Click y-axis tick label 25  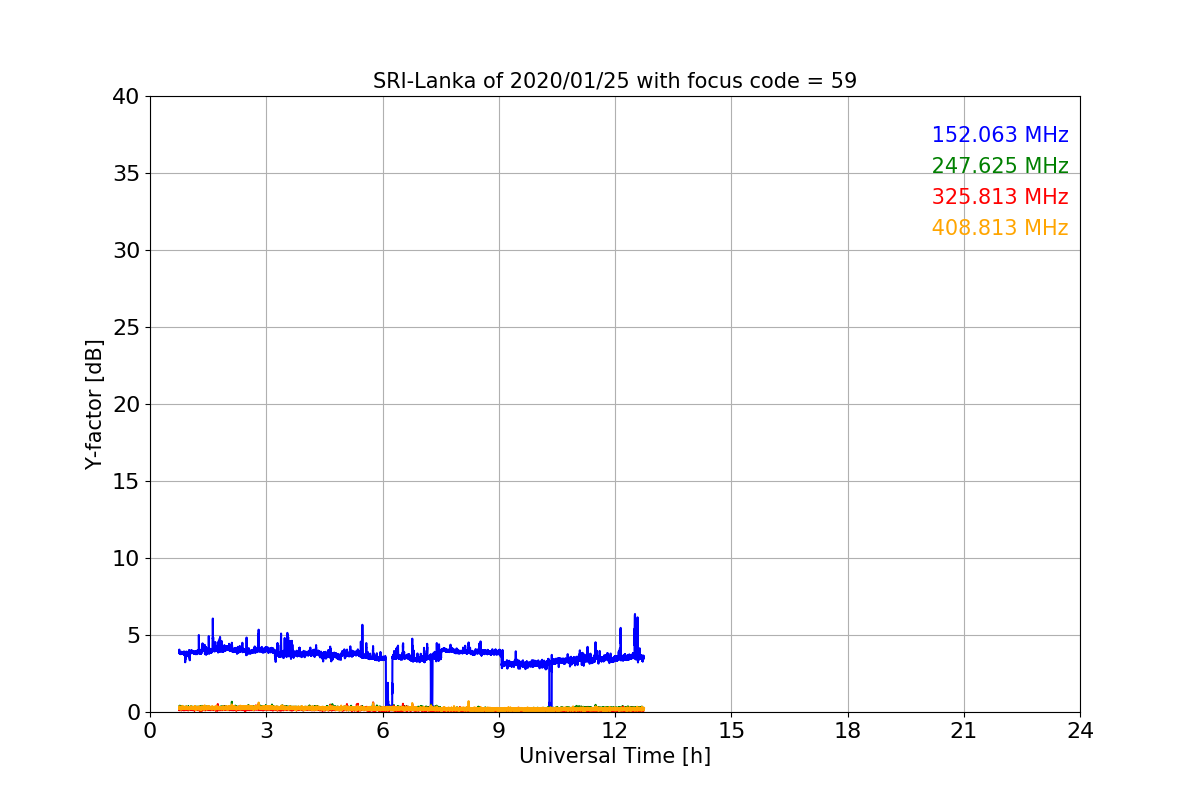(x=127, y=328)
